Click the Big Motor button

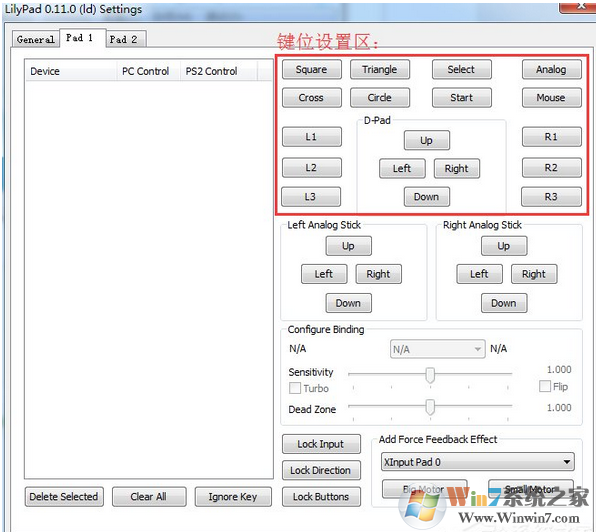[424, 489]
